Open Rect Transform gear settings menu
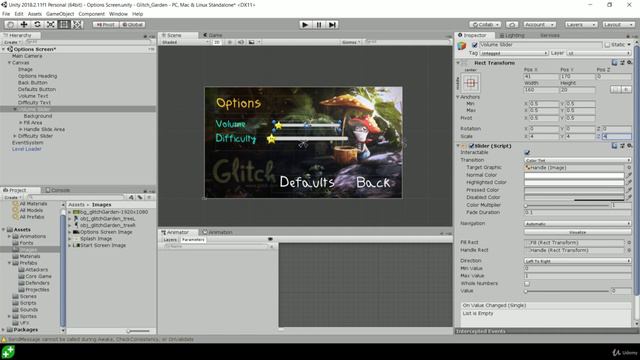The width and height of the screenshot is (640, 360). coord(629,62)
